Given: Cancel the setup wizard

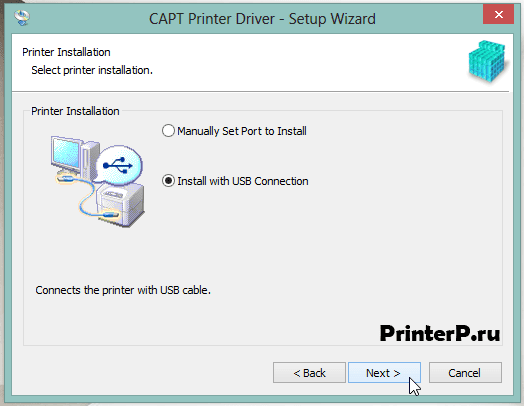Looking at the screenshot, I should coord(465,373).
